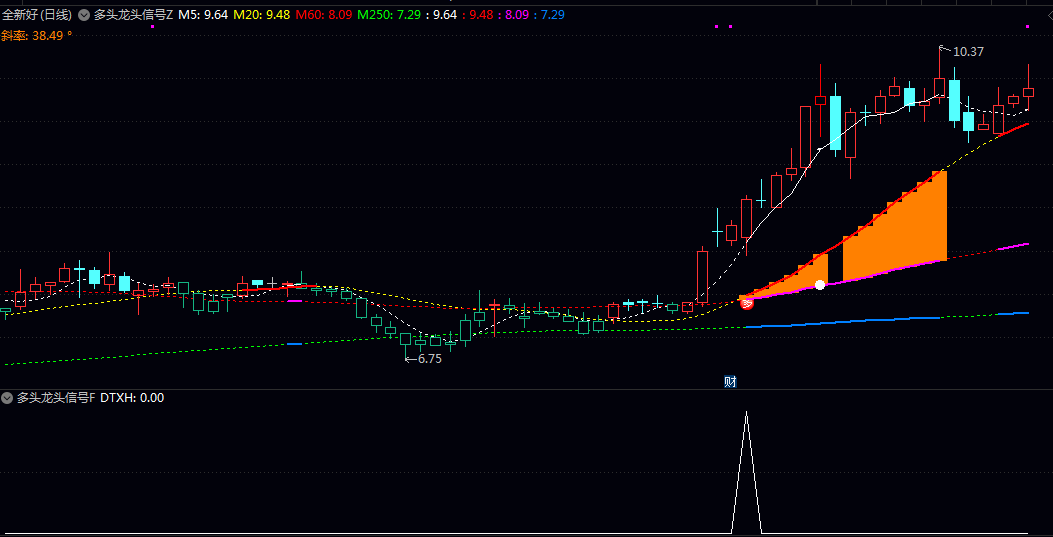Click the M250: 7.29 value
Viewport: 1053px width, 537px height.
click(x=389, y=15)
